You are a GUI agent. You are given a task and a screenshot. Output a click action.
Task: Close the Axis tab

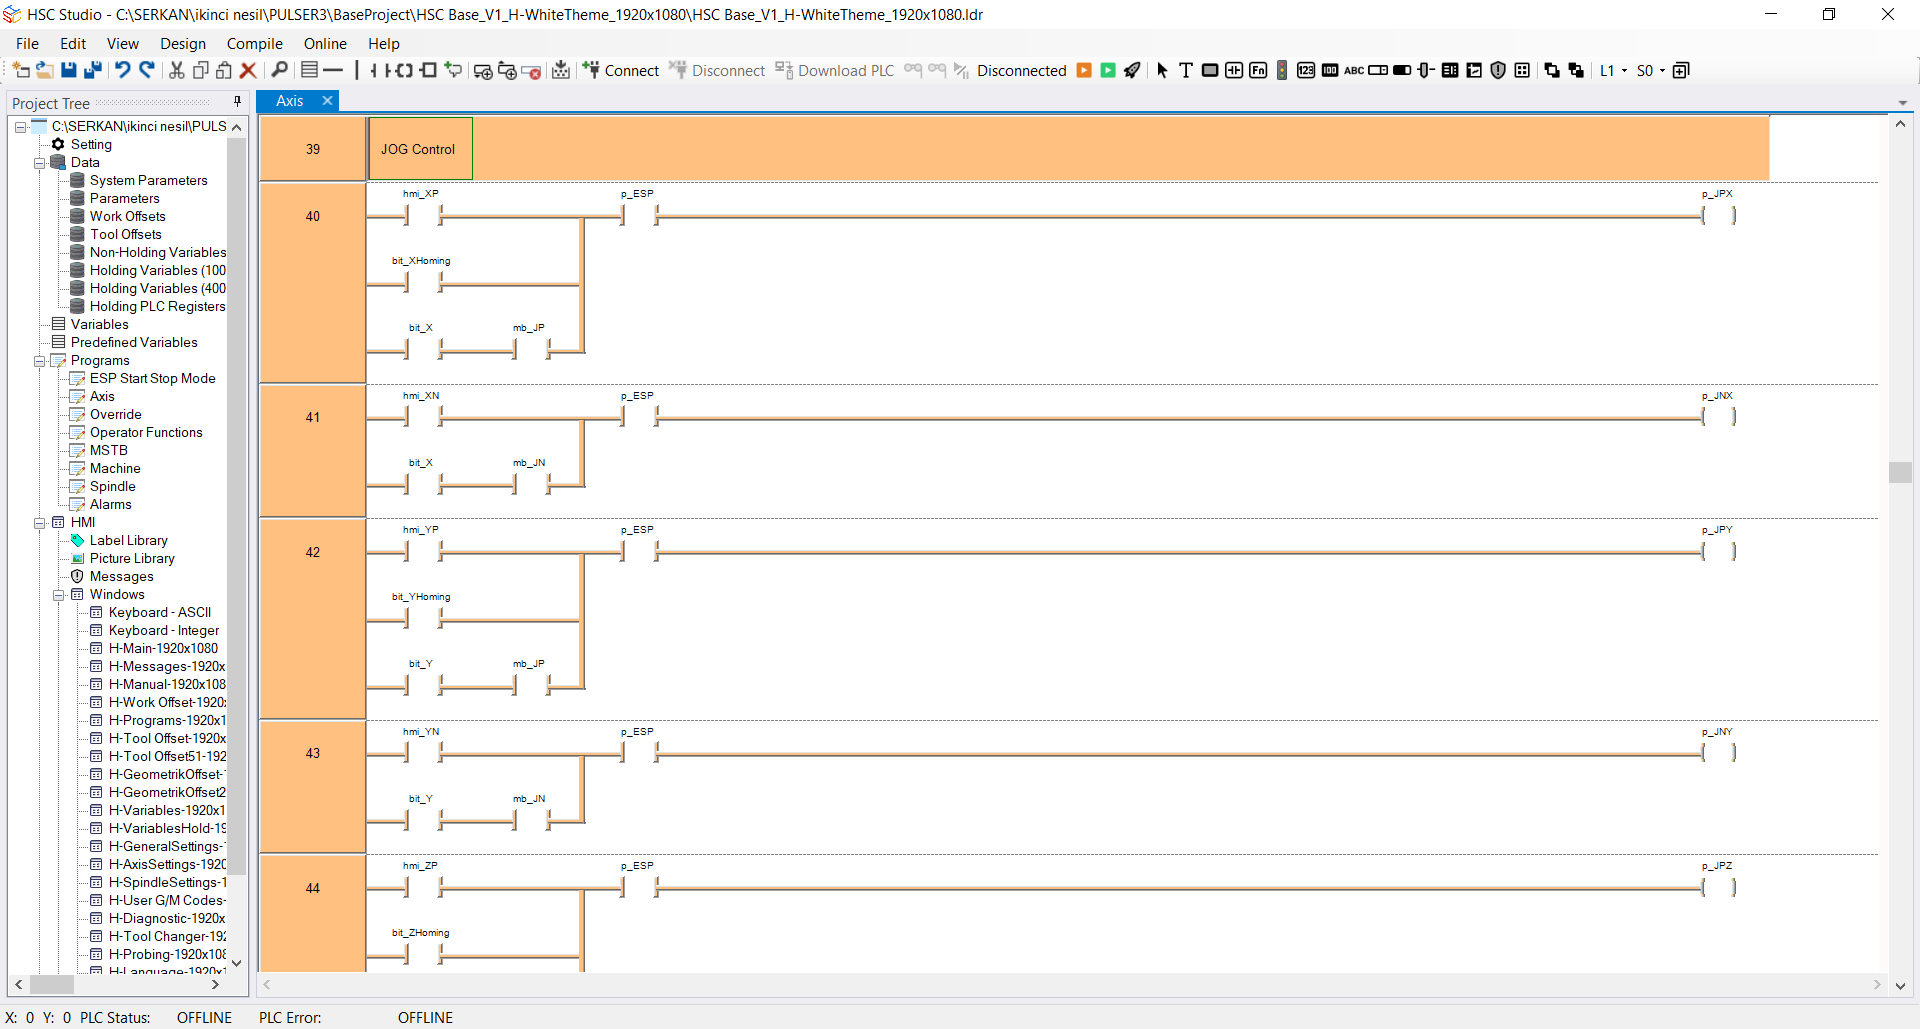(x=327, y=100)
